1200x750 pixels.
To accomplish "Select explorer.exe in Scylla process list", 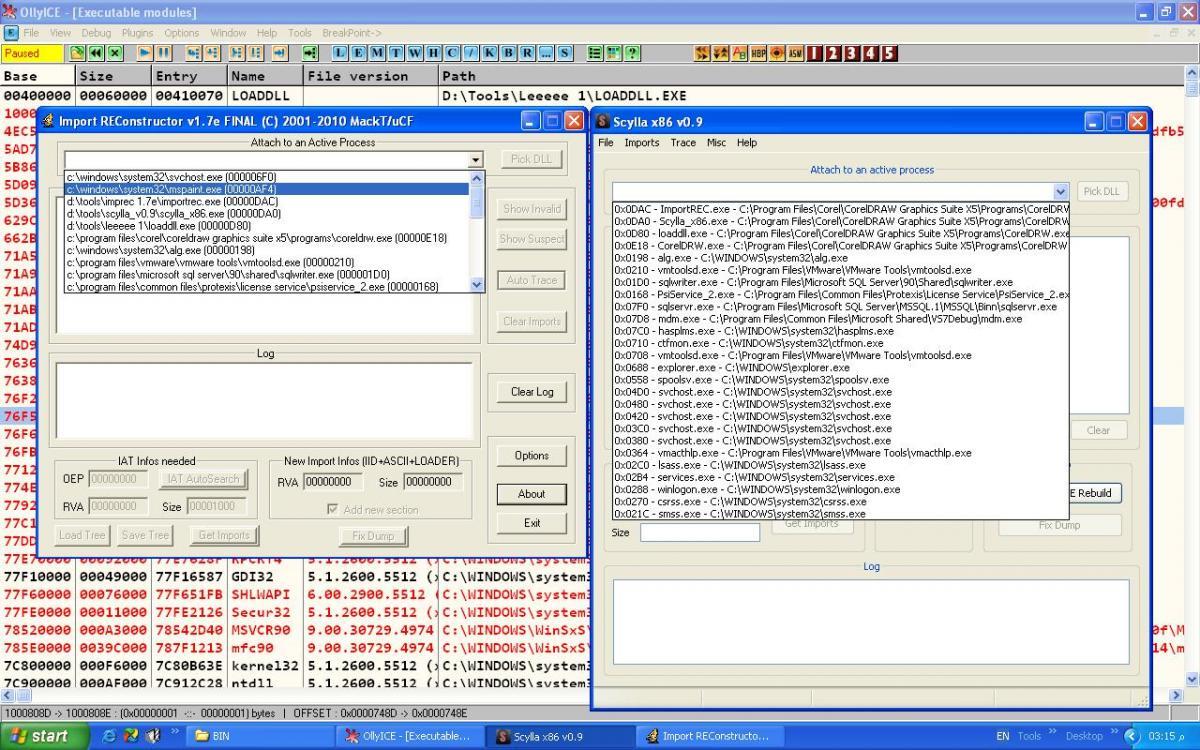I will pyautogui.click(x=841, y=367).
